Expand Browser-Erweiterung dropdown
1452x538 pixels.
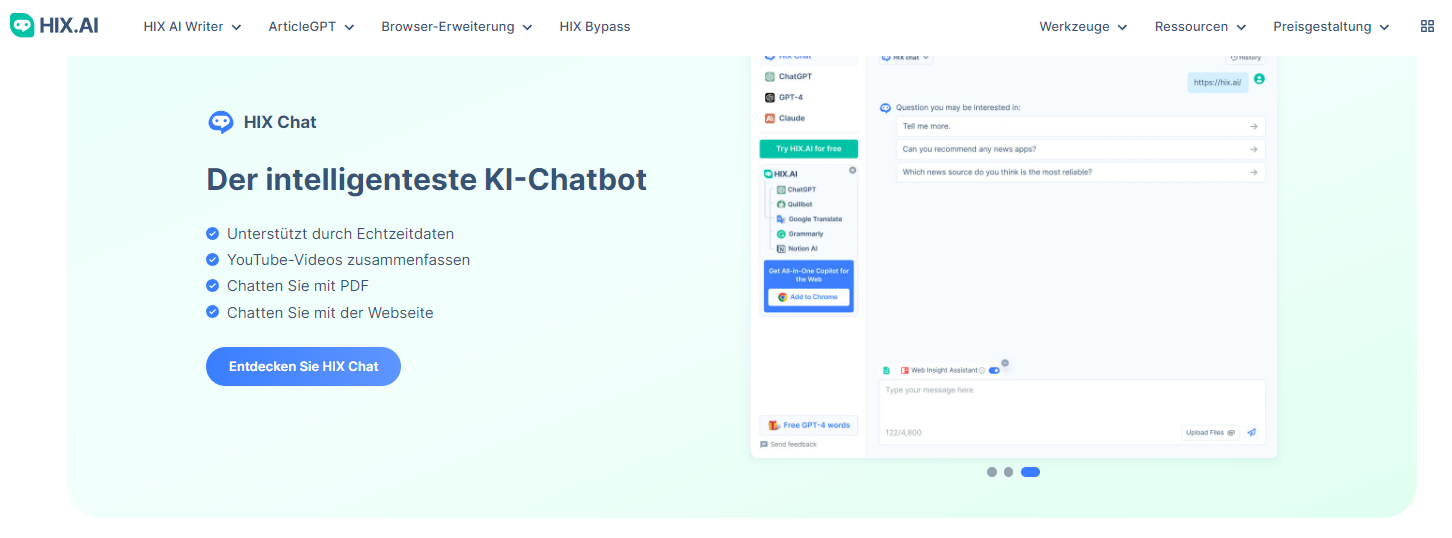(457, 27)
